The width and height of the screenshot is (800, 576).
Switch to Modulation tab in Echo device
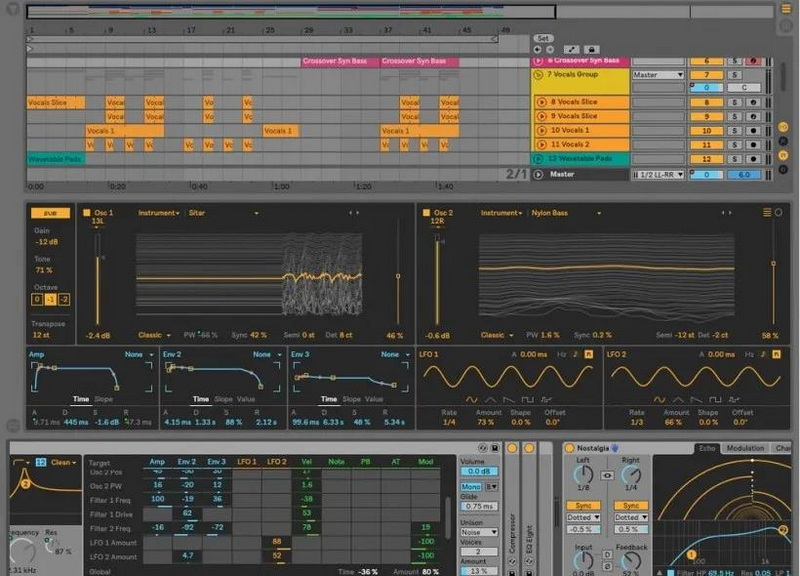745,448
